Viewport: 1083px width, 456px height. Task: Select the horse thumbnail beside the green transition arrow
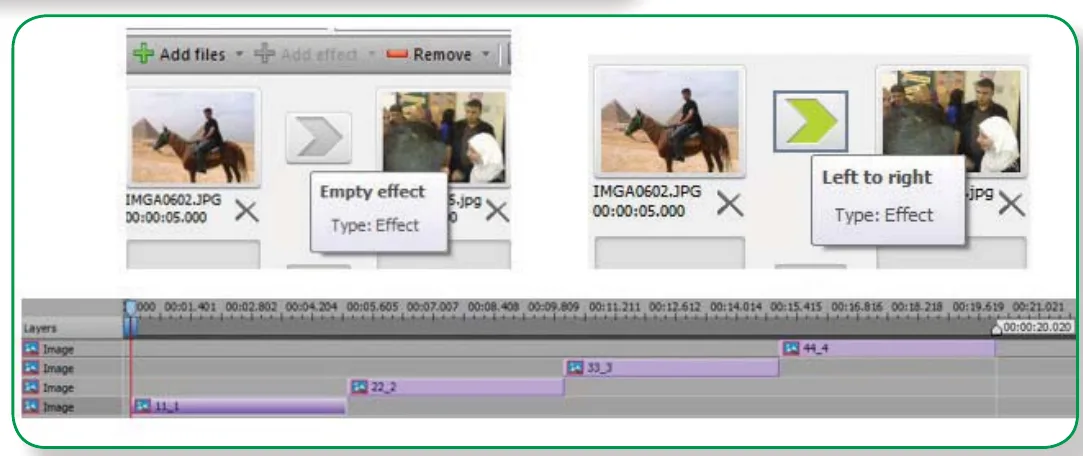point(670,122)
